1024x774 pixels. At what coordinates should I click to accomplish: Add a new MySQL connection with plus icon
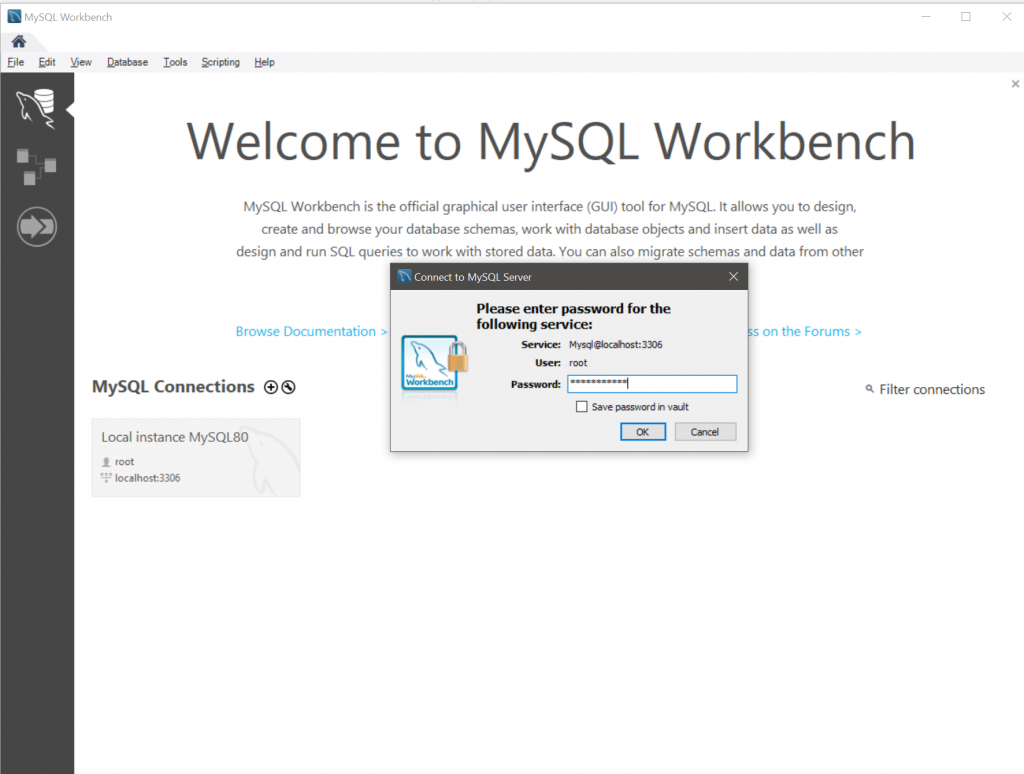pyautogui.click(x=270, y=387)
